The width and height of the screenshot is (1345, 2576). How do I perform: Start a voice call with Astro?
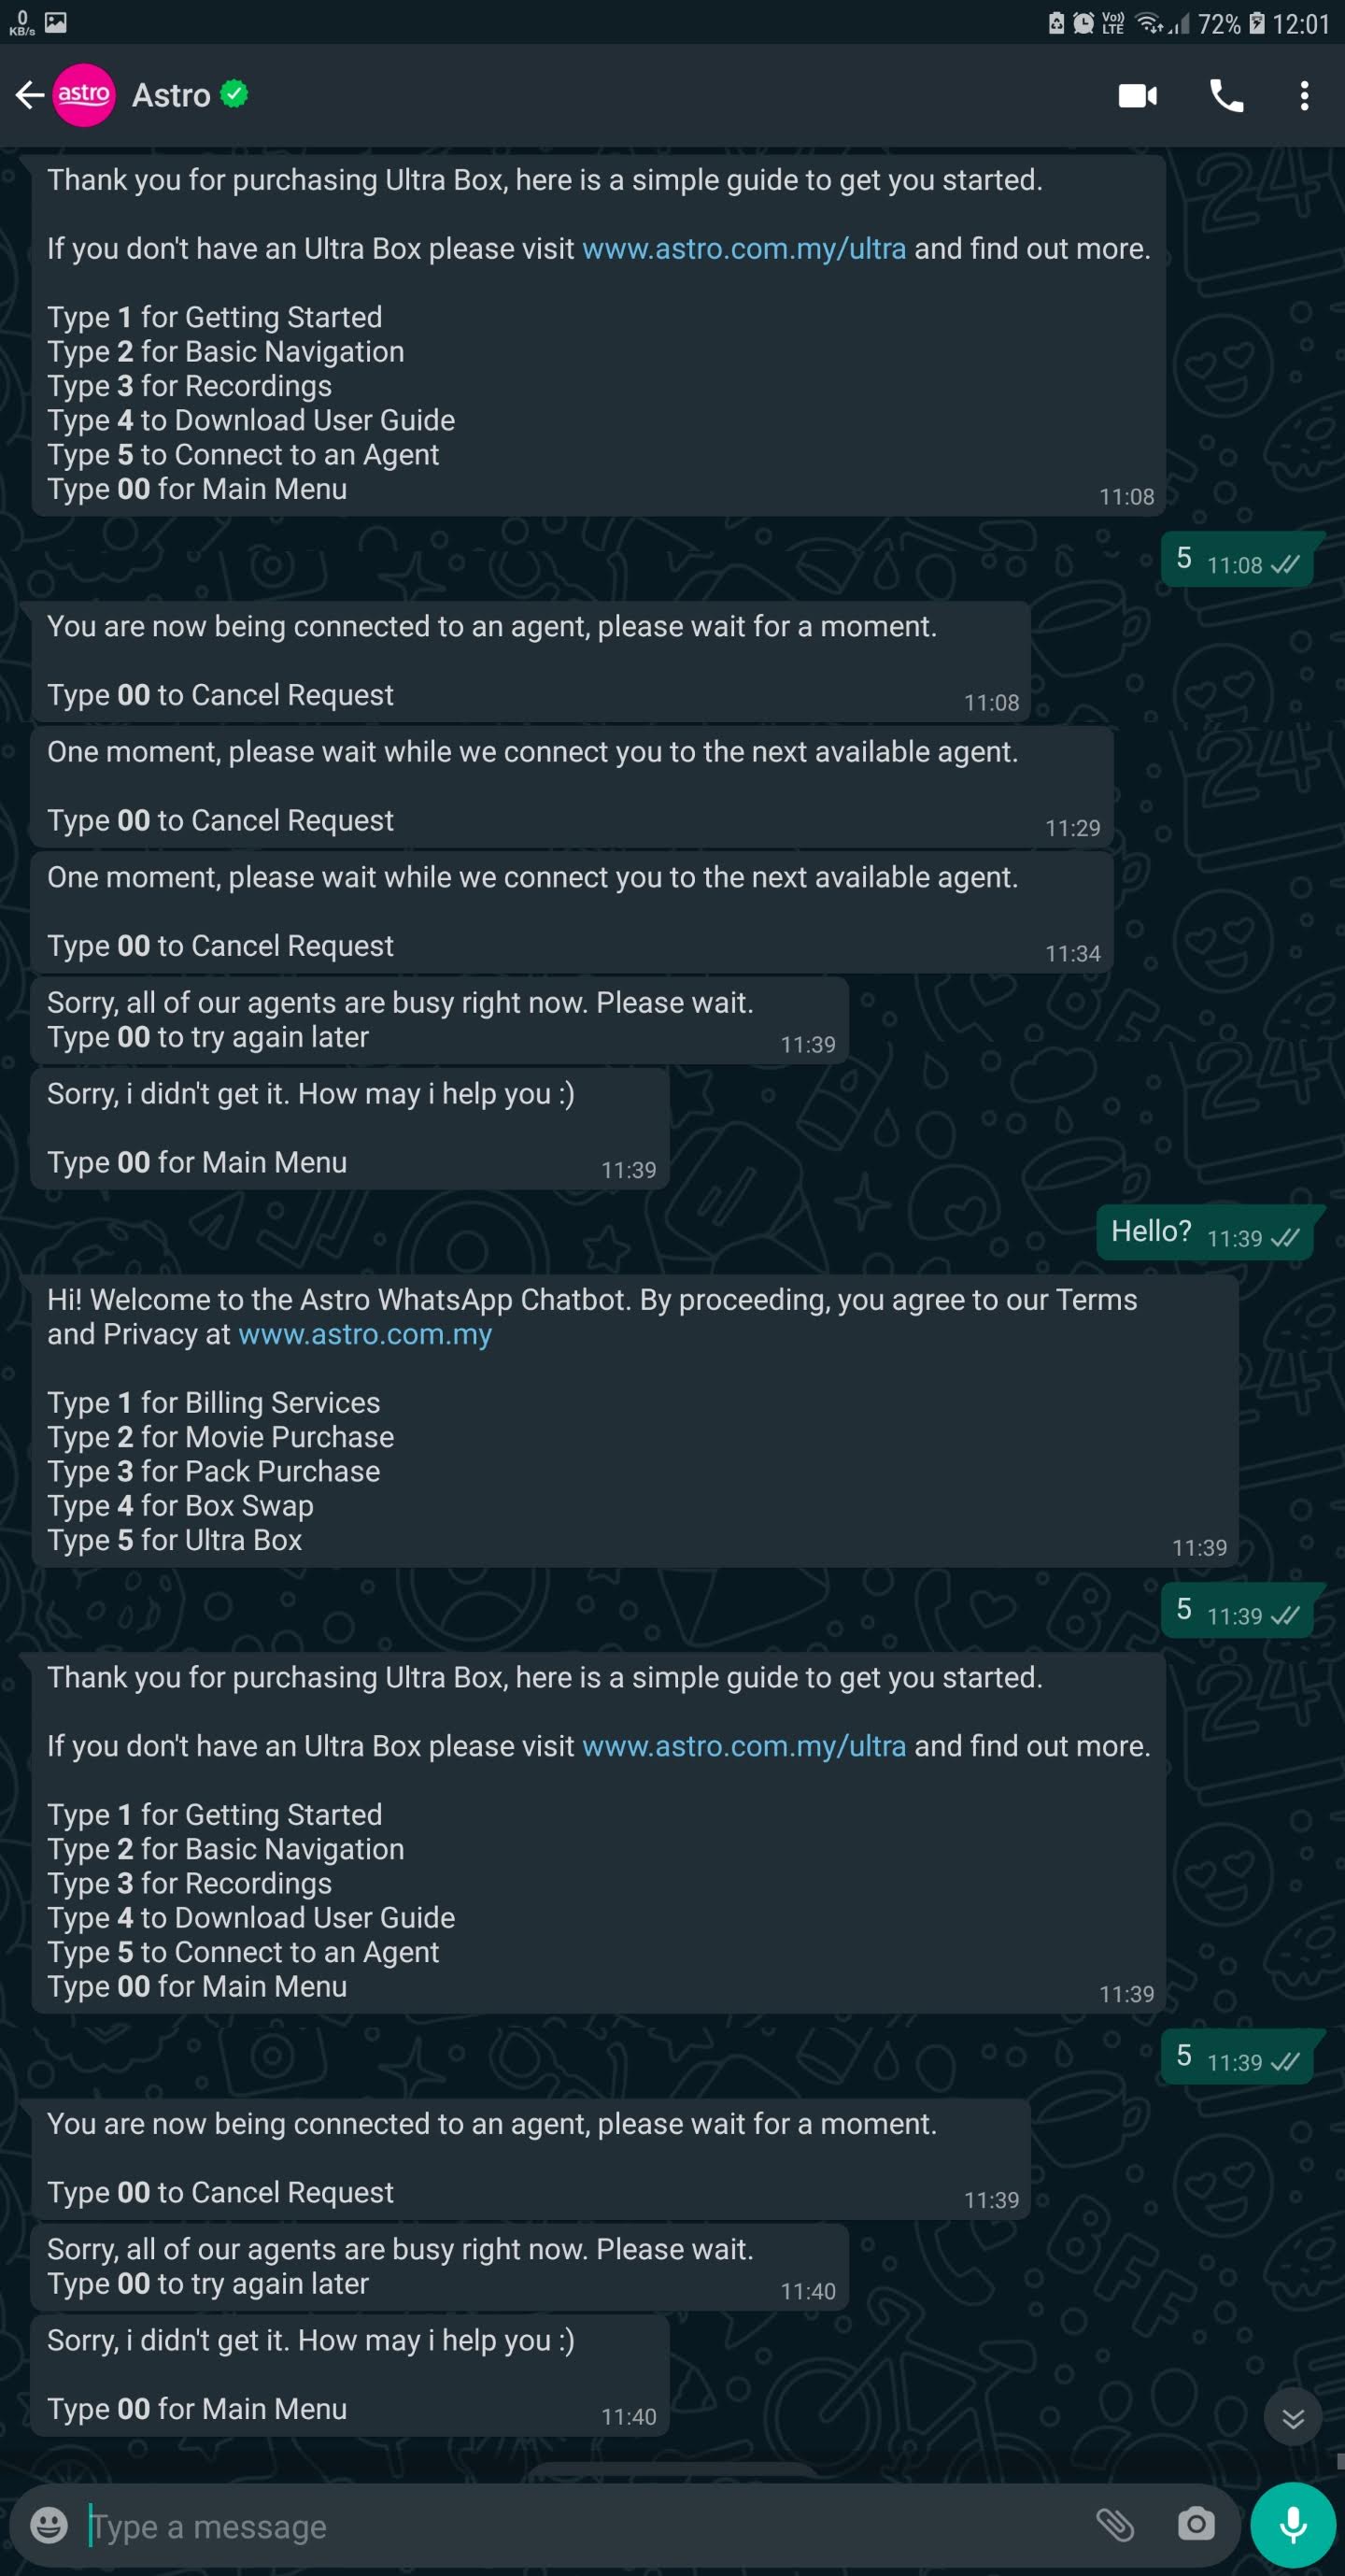(1227, 95)
